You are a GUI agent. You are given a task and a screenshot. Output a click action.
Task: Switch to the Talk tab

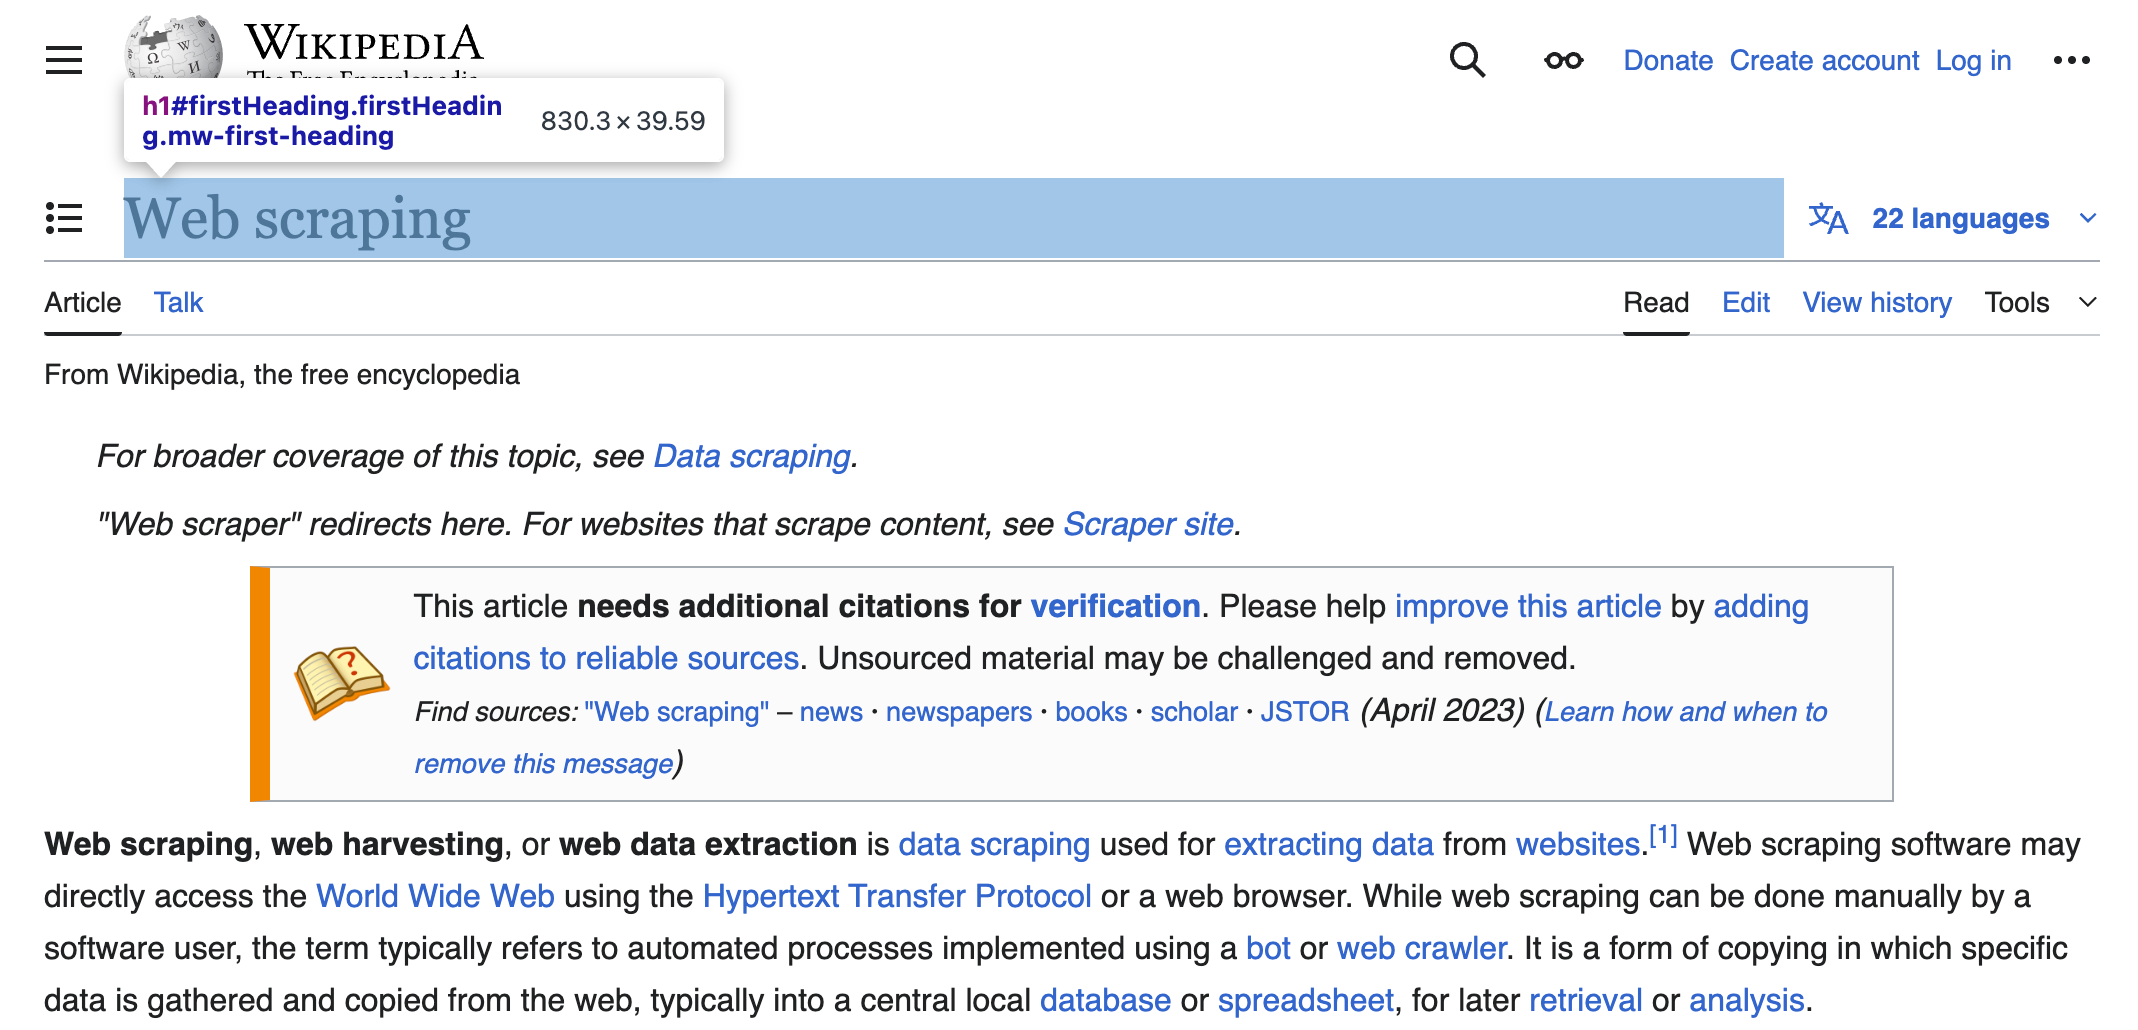[177, 302]
